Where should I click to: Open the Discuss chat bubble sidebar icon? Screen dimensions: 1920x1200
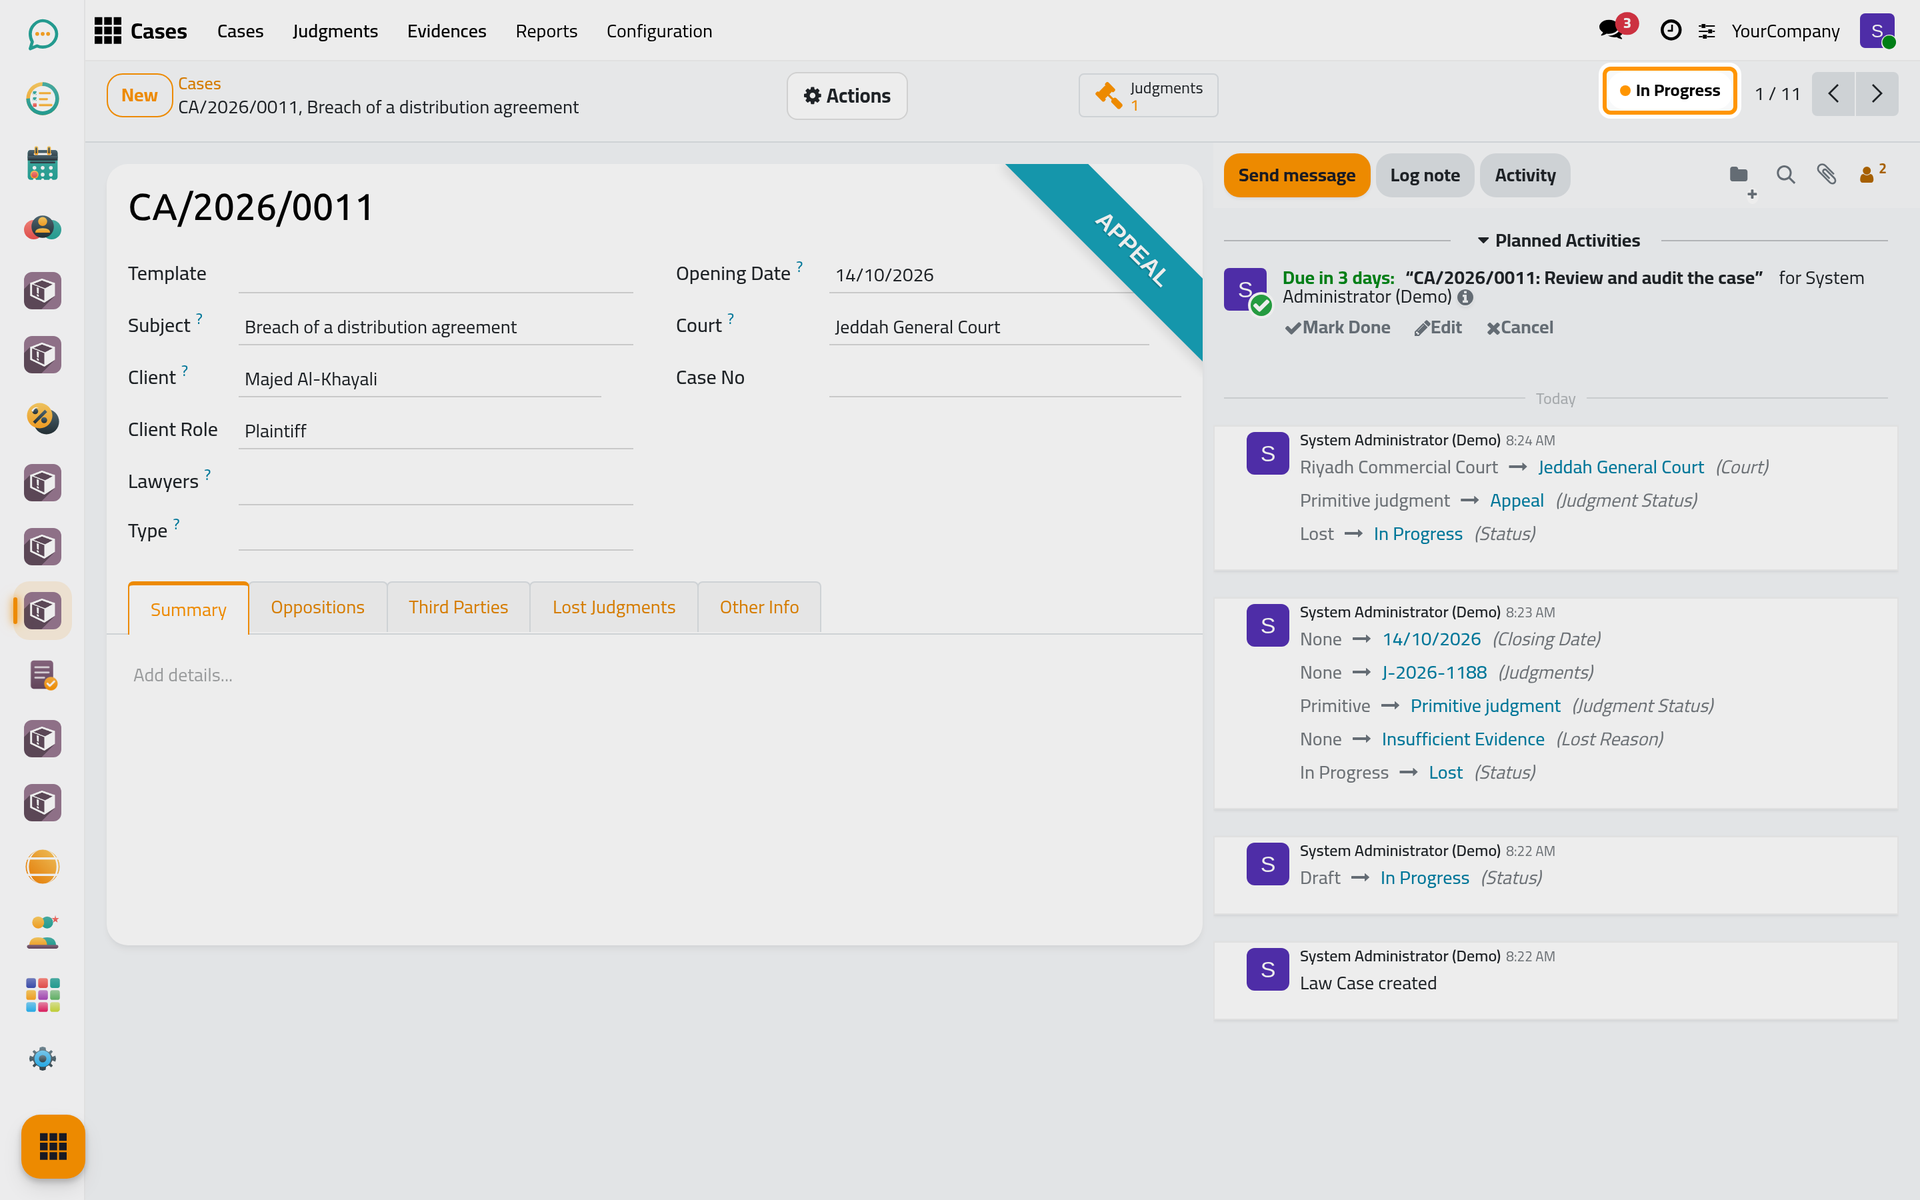pyautogui.click(x=42, y=35)
